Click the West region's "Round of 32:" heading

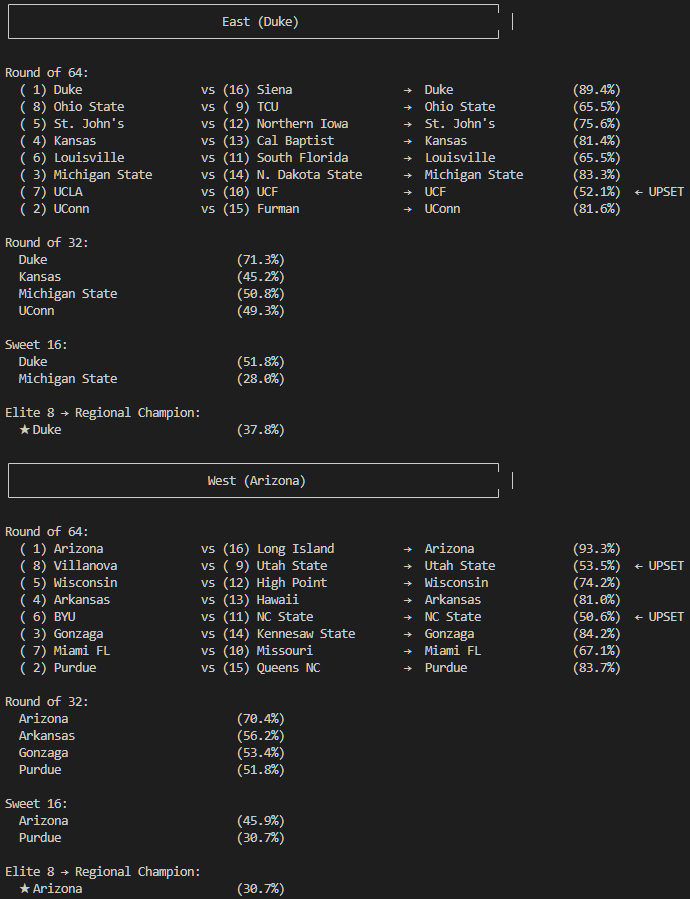(47, 702)
